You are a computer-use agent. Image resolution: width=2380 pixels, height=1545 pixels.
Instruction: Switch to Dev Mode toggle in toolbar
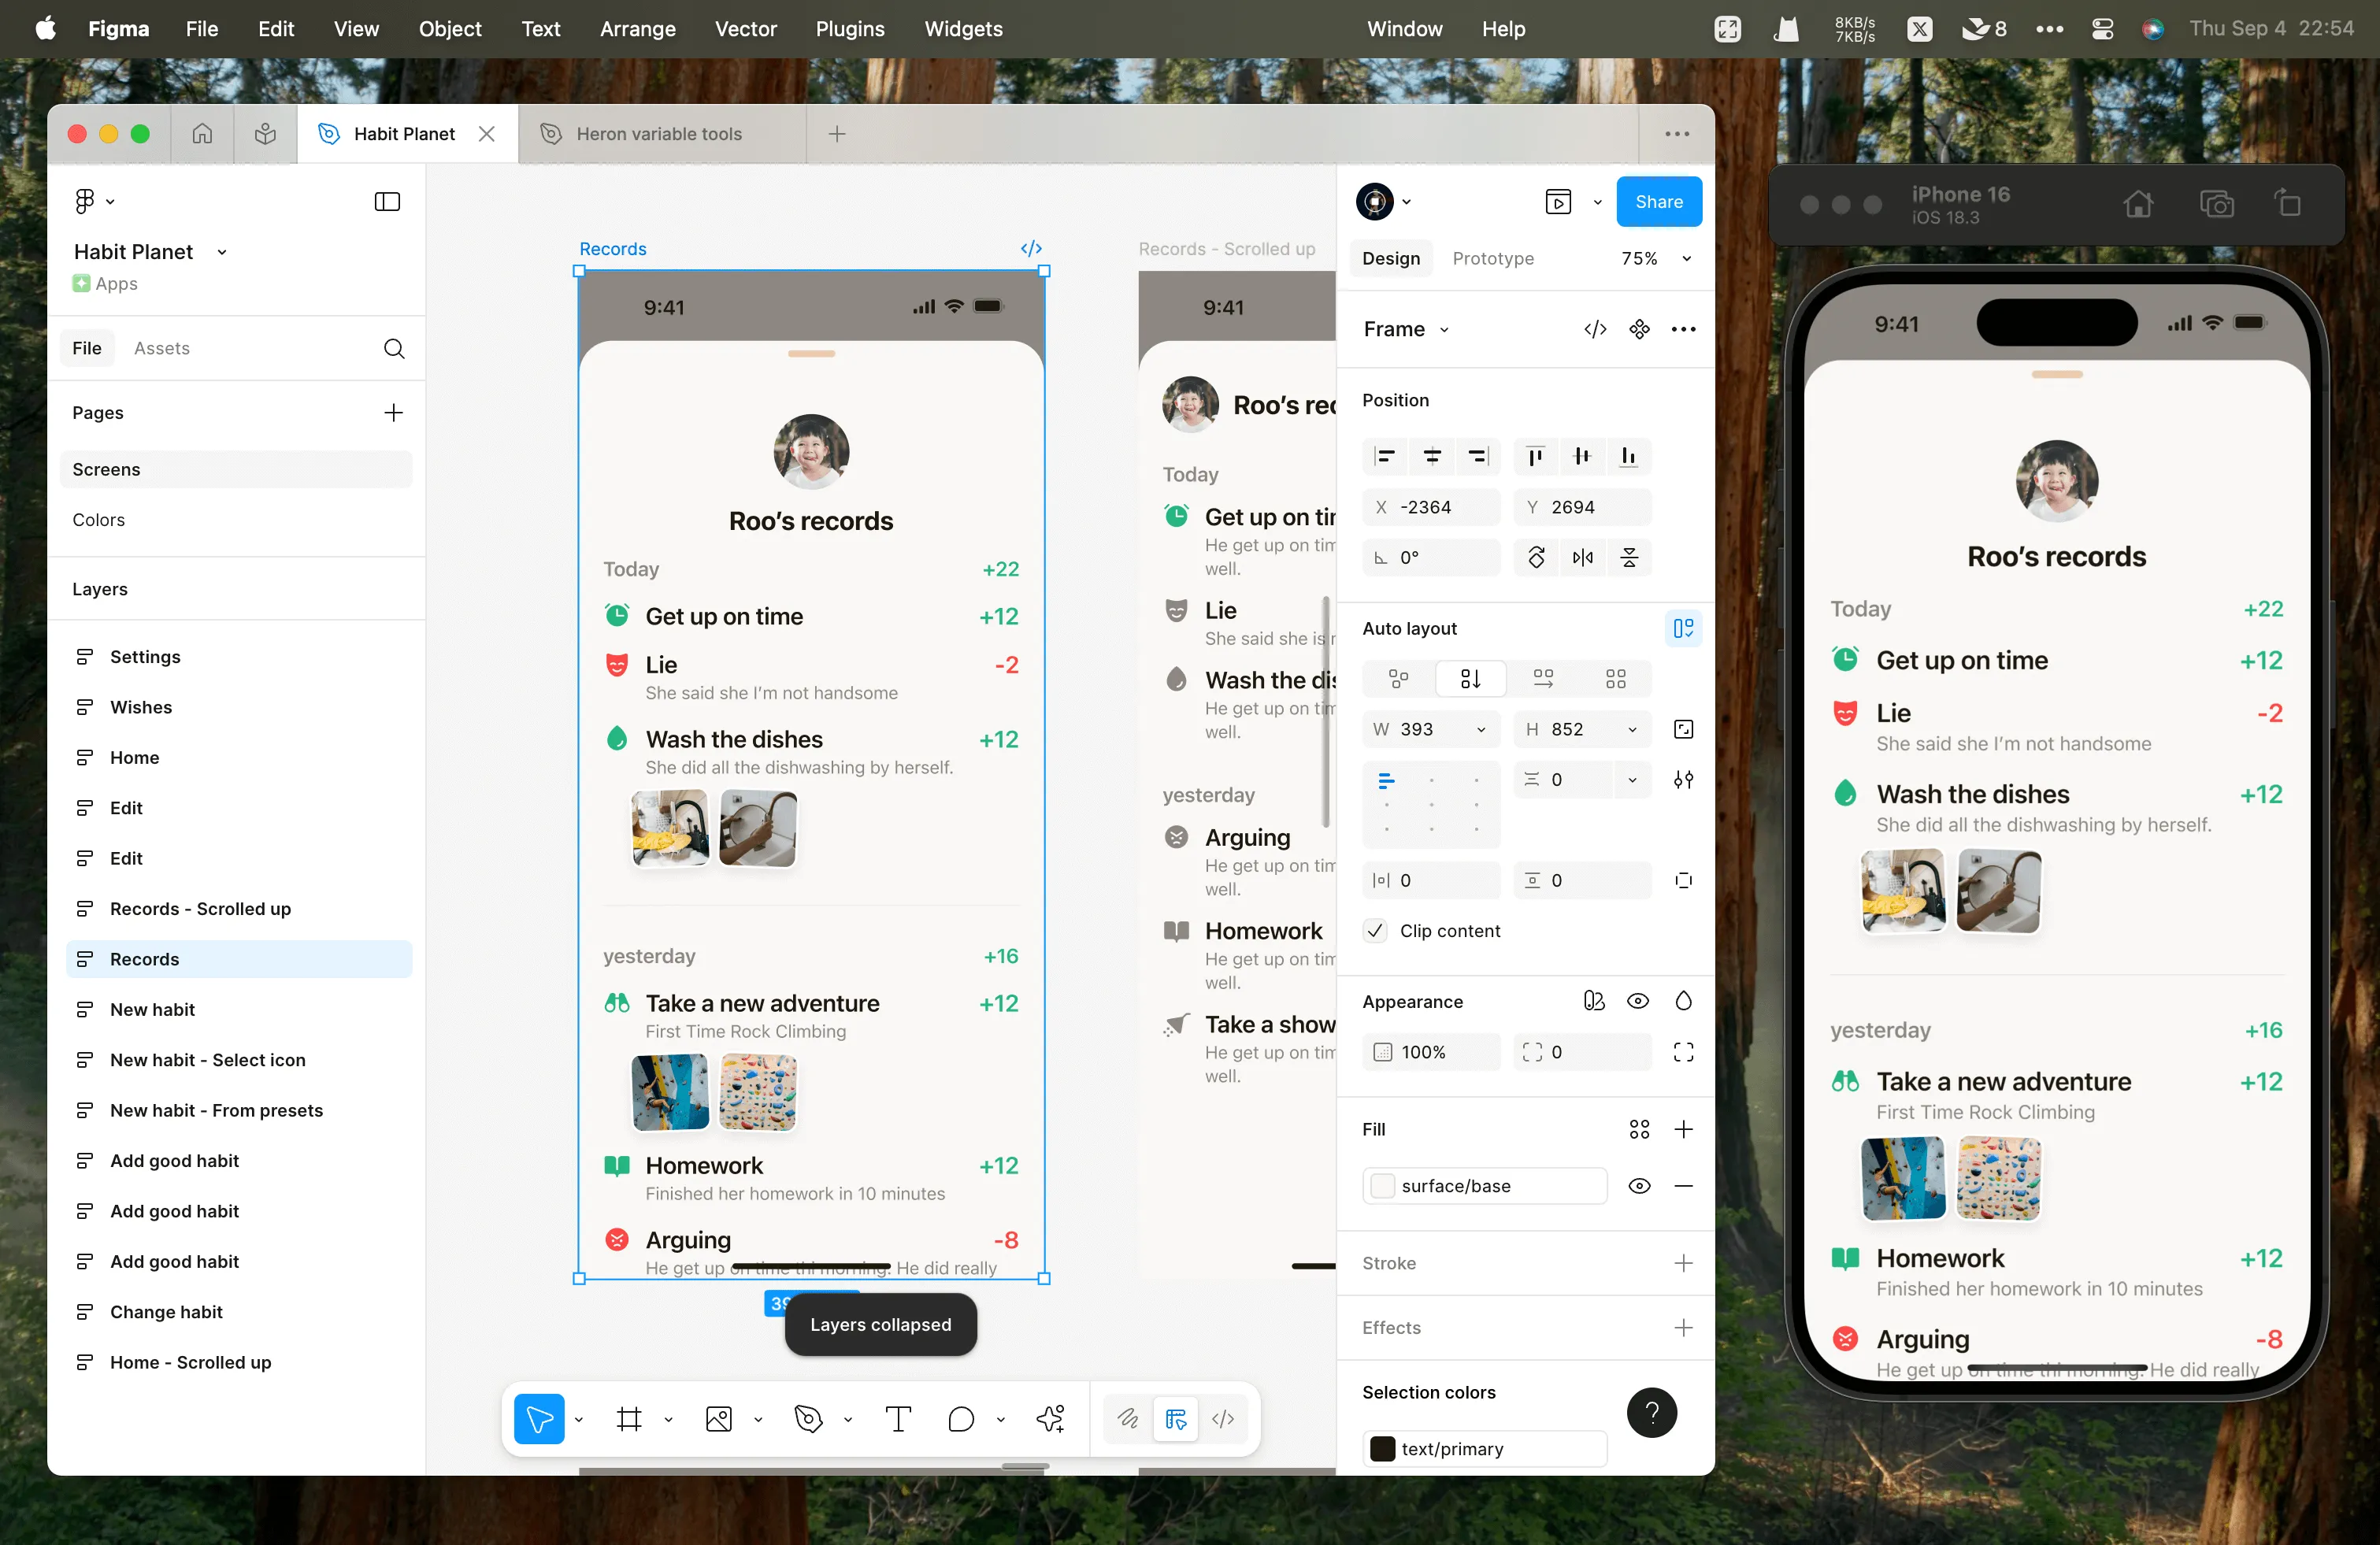point(1223,1418)
